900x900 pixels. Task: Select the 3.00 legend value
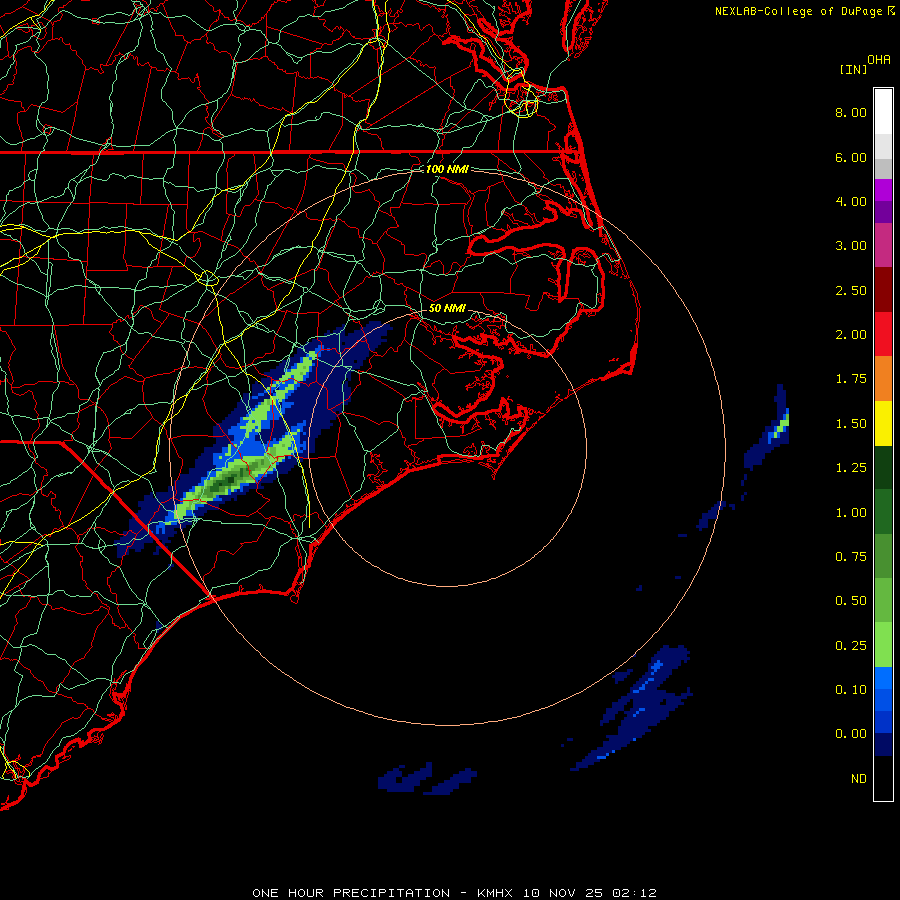pos(851,246)
